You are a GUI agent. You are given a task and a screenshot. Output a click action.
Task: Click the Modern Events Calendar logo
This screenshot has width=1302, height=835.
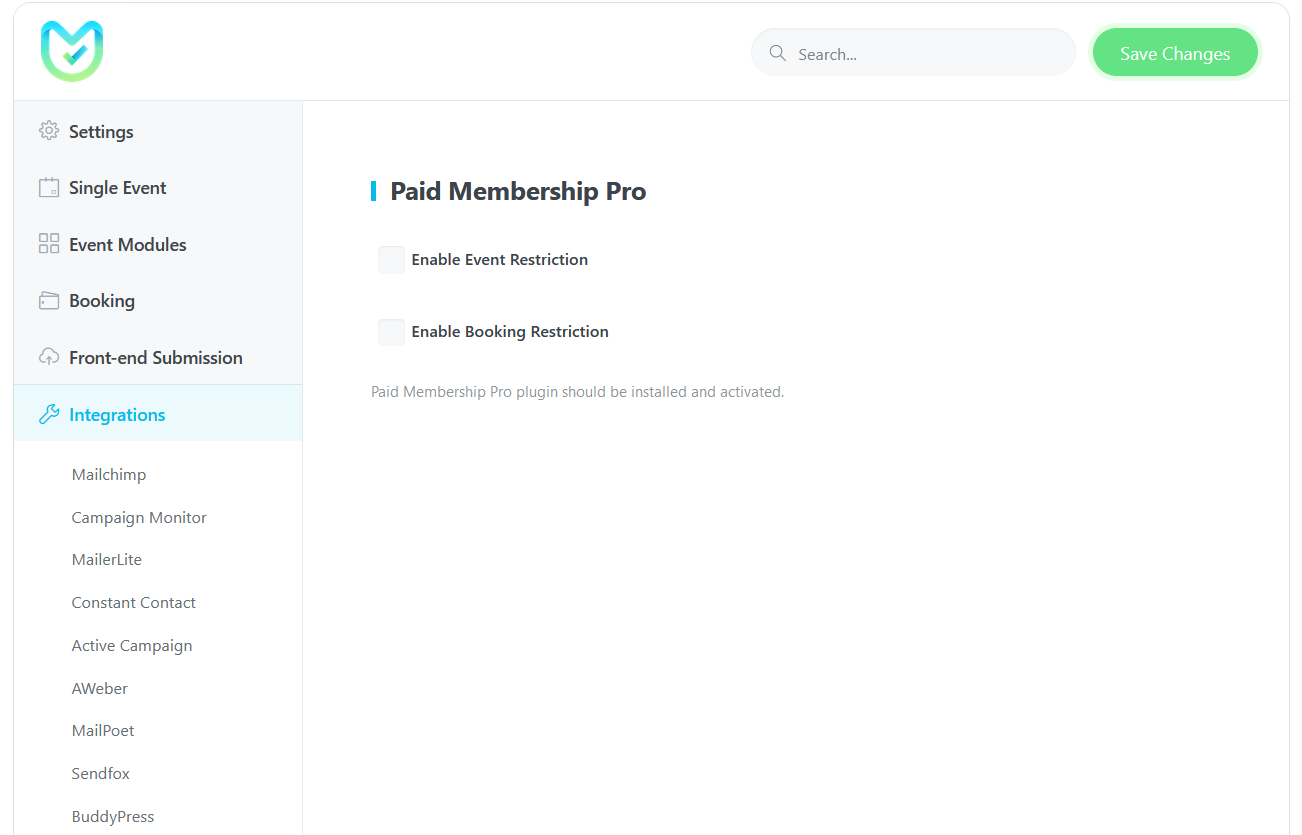[72, 51]
